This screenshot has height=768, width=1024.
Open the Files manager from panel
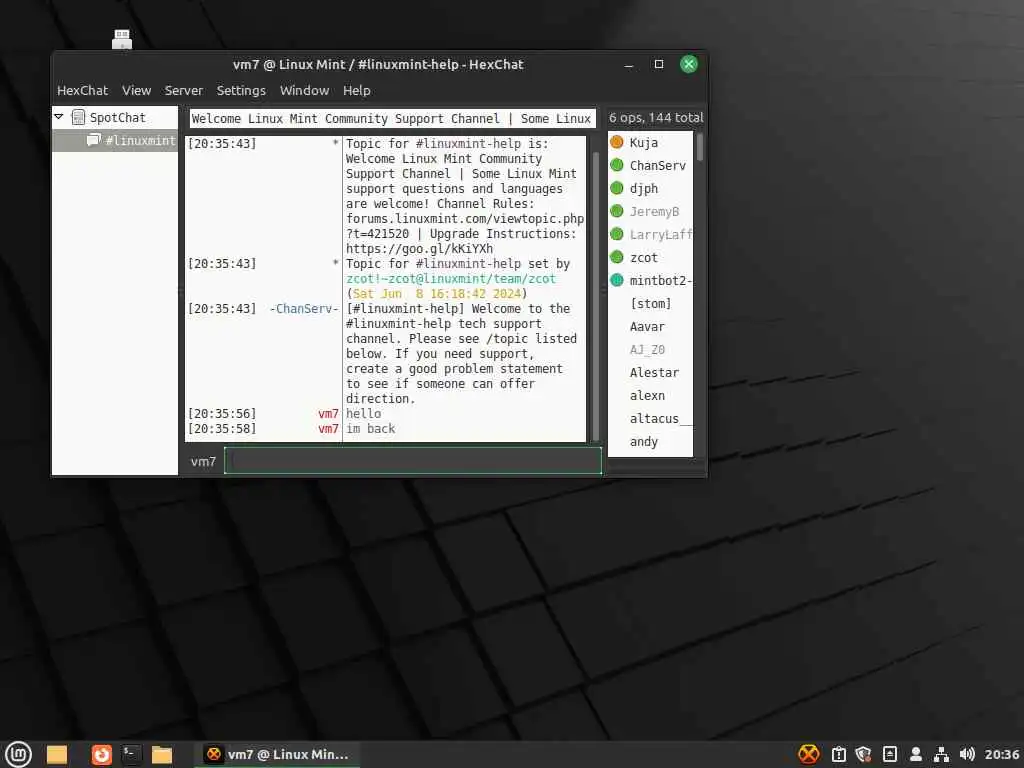point(161,754)
